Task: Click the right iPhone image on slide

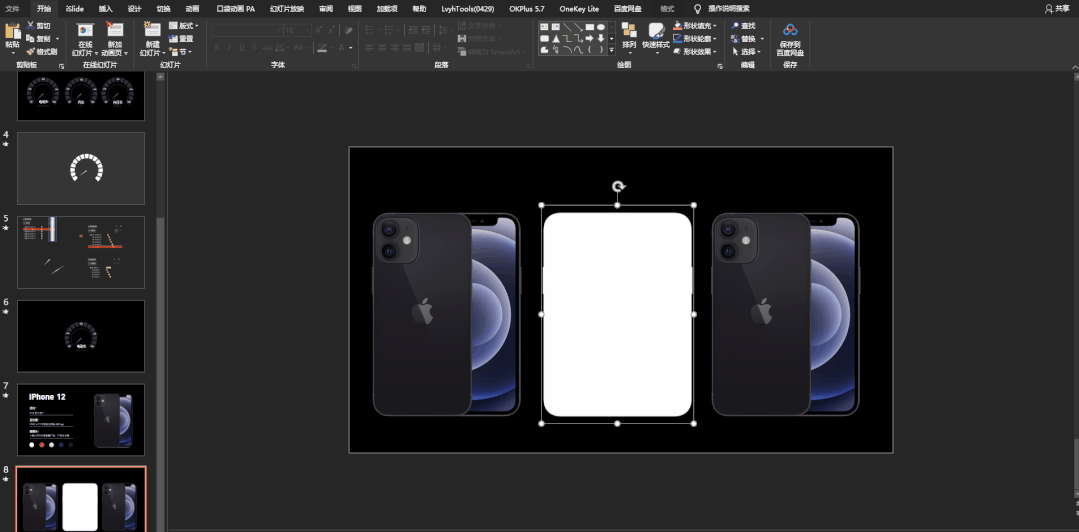Action: (786, 315)
